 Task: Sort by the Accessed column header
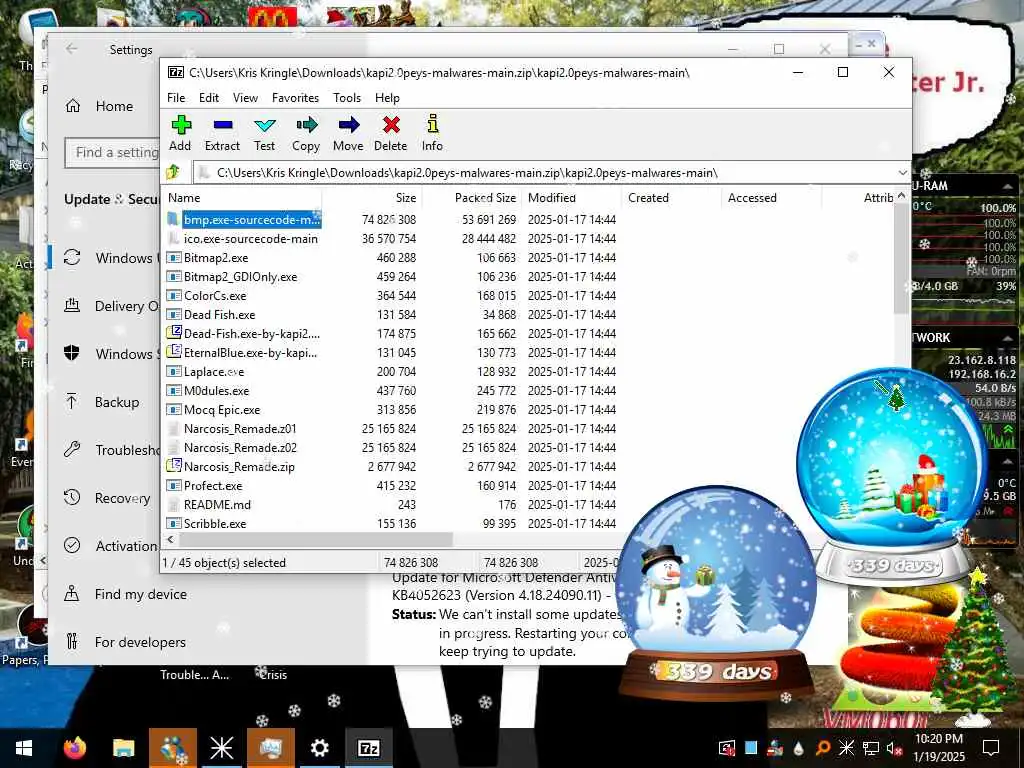pyautogui.click(x=771, y=198)
